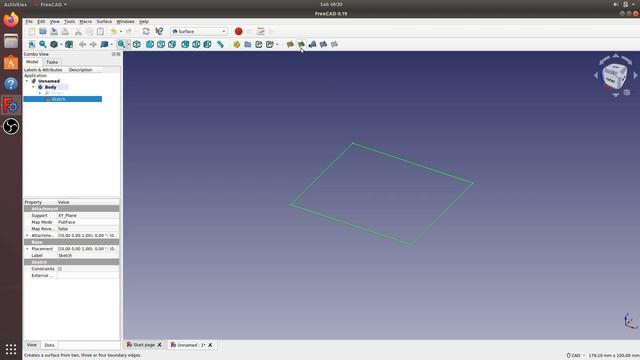
Task: Expand the Origin tree node
Action: pos(40,93)
